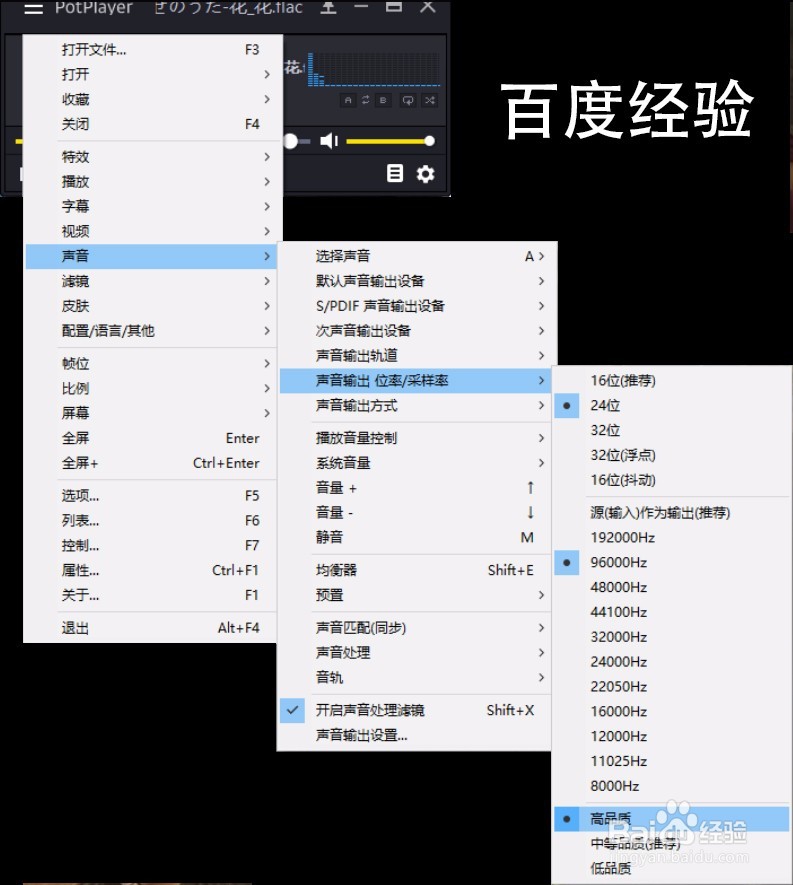Open 关于... F1 entry
793x885 pixels.
tap(151, 595)
